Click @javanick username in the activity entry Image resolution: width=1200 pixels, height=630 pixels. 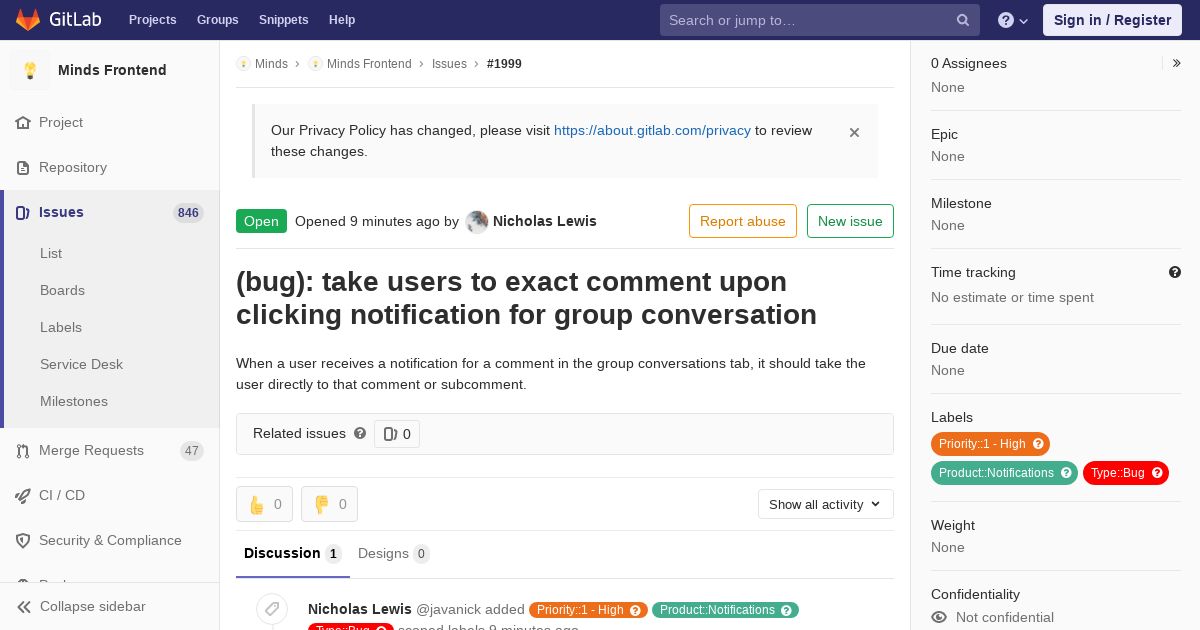click(449, 609)
